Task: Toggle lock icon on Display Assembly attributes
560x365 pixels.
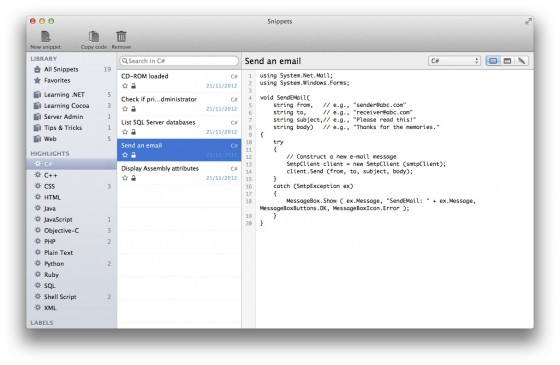Action: (x=133, y=178)
